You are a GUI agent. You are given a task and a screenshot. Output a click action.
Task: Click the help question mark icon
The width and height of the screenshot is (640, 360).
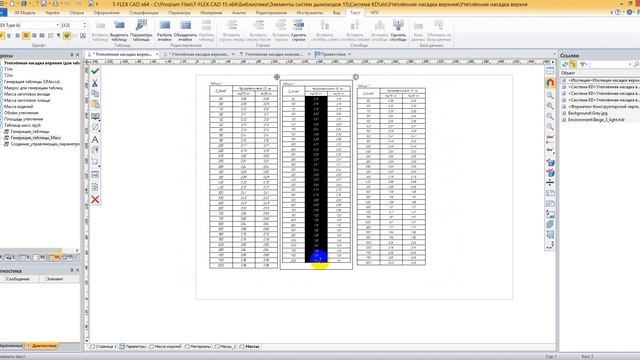[618, 13]
